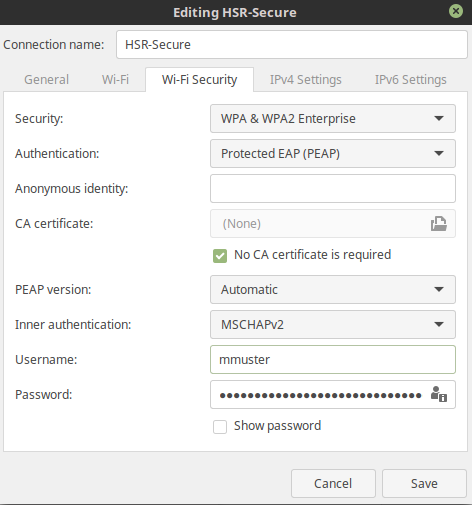Open the WPA & WPA2 Enterprise security dropdown
Viewport: 472px width, 505px height.
(333, 119)
